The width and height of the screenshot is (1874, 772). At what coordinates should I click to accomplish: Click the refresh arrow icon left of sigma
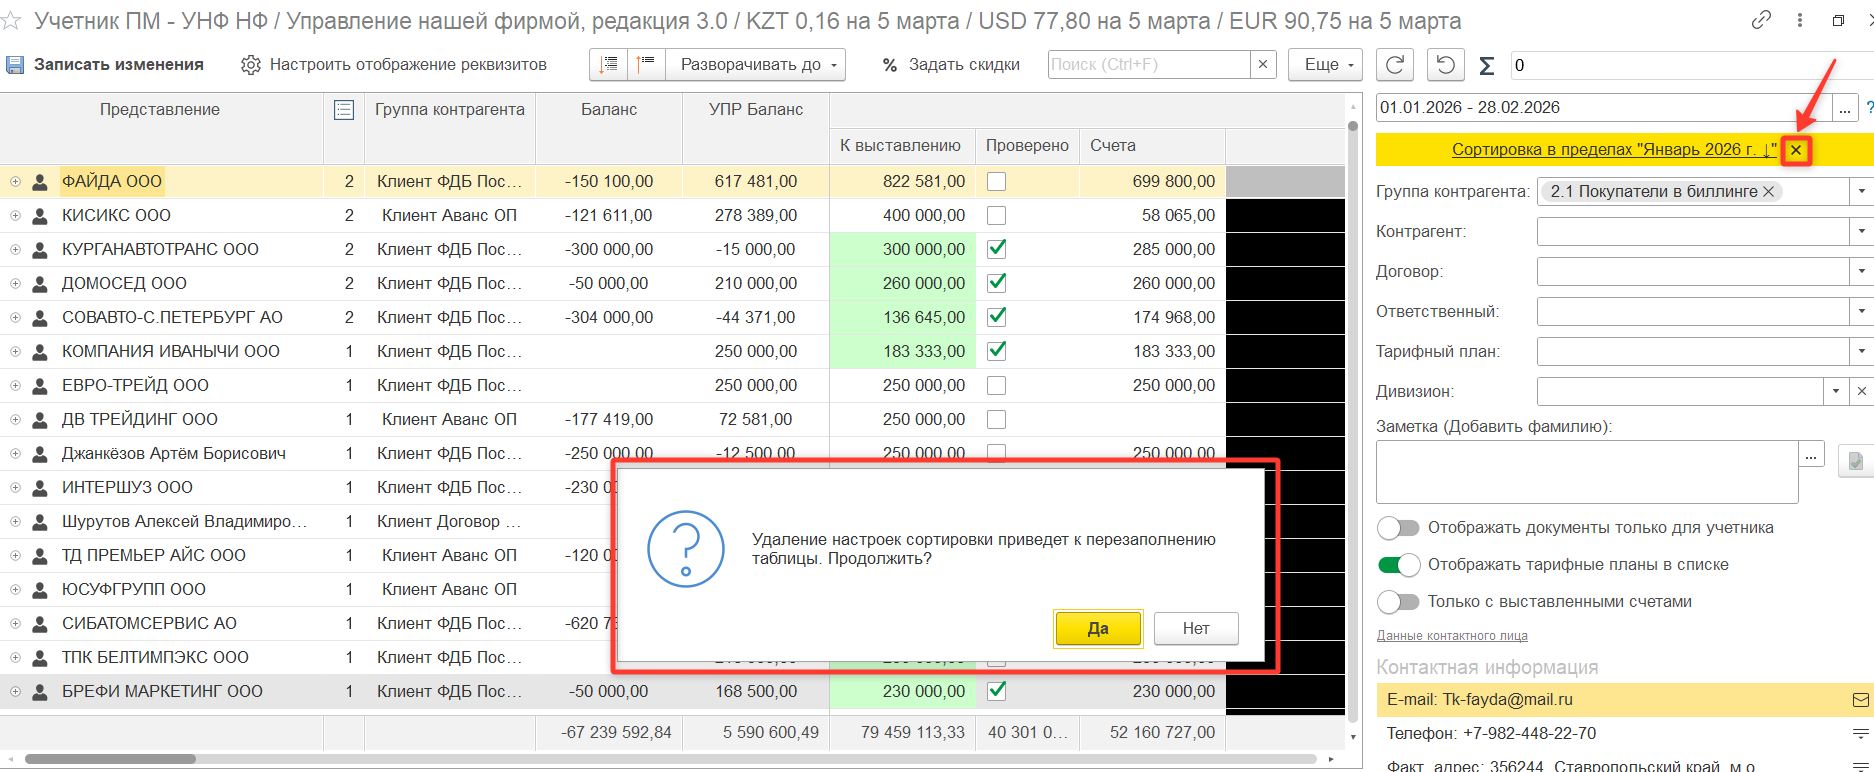[x=1395, y=65]
